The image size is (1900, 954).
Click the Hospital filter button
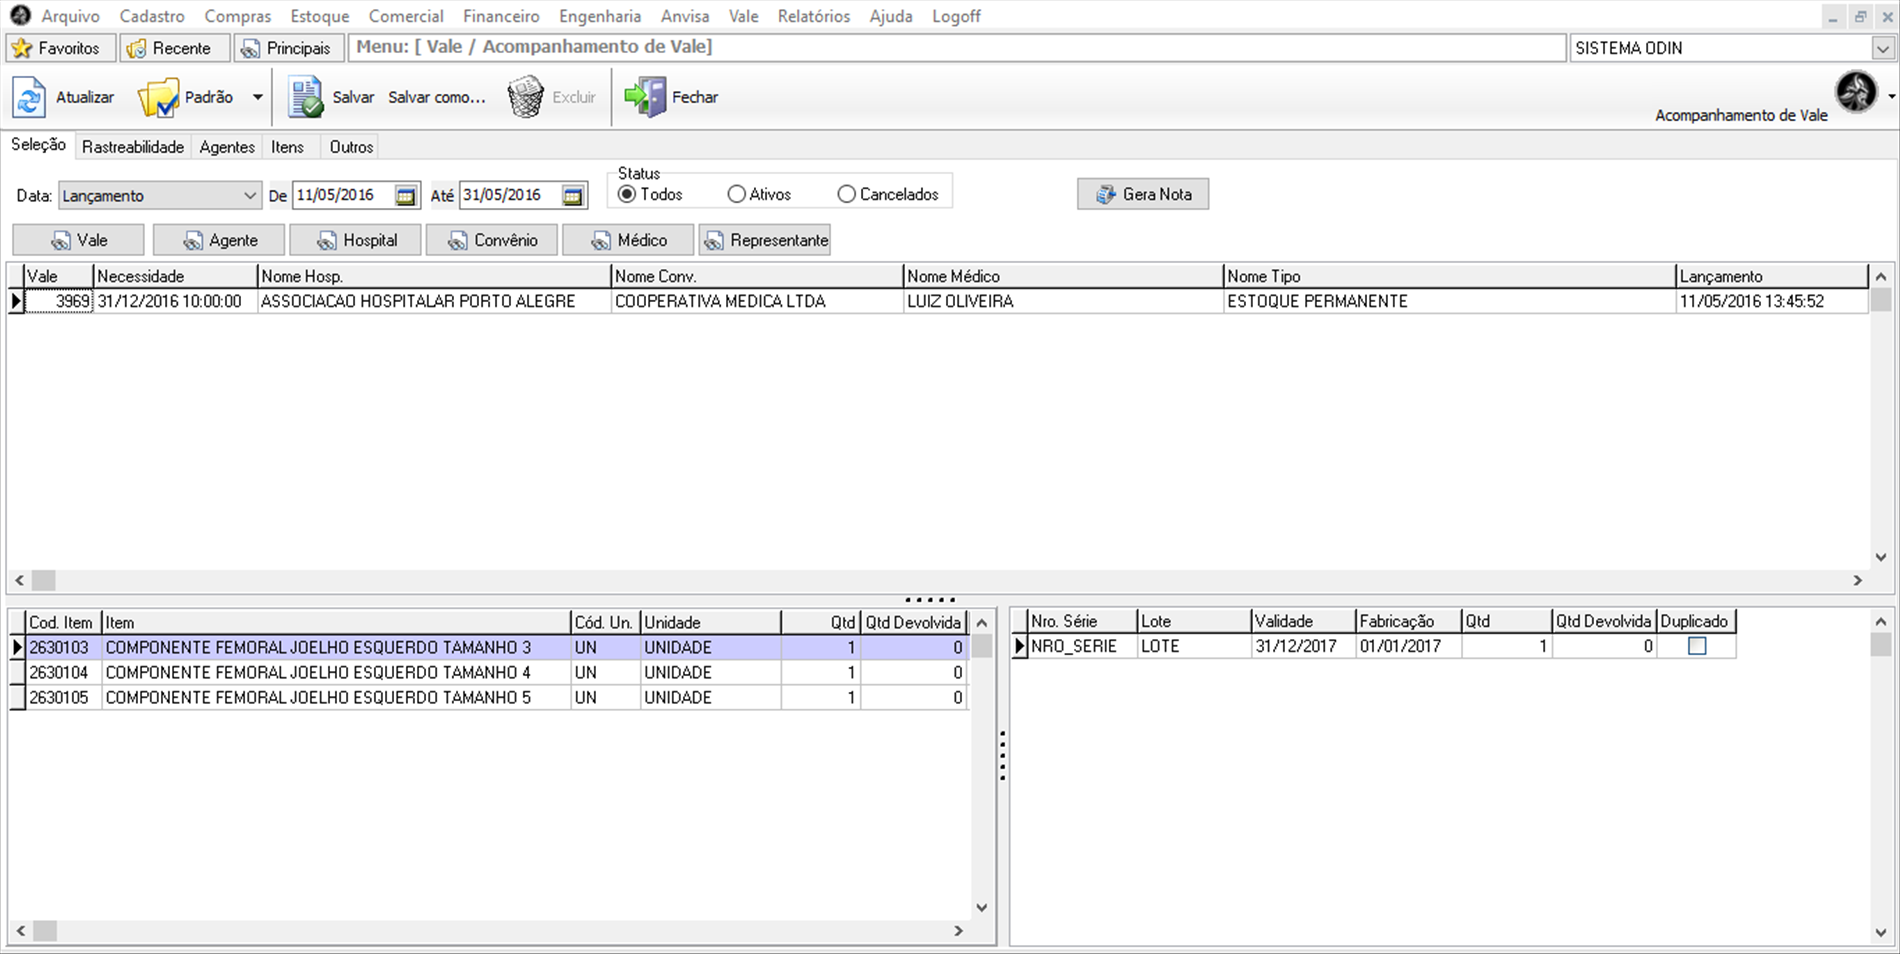click(x=355, y=240)
